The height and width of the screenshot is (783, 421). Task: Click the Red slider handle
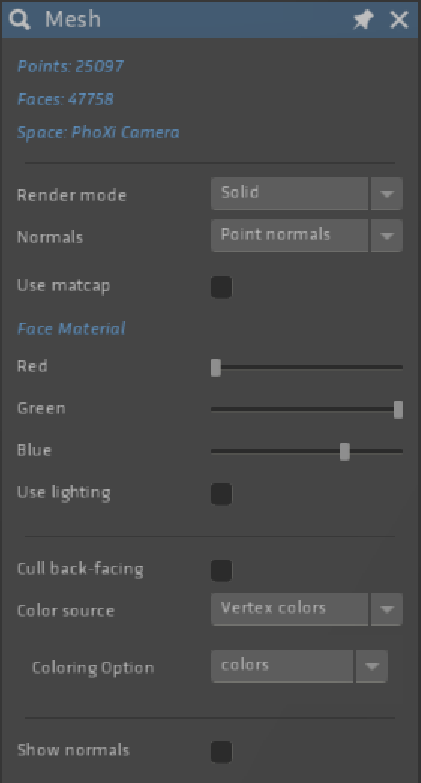pos(216,367)
